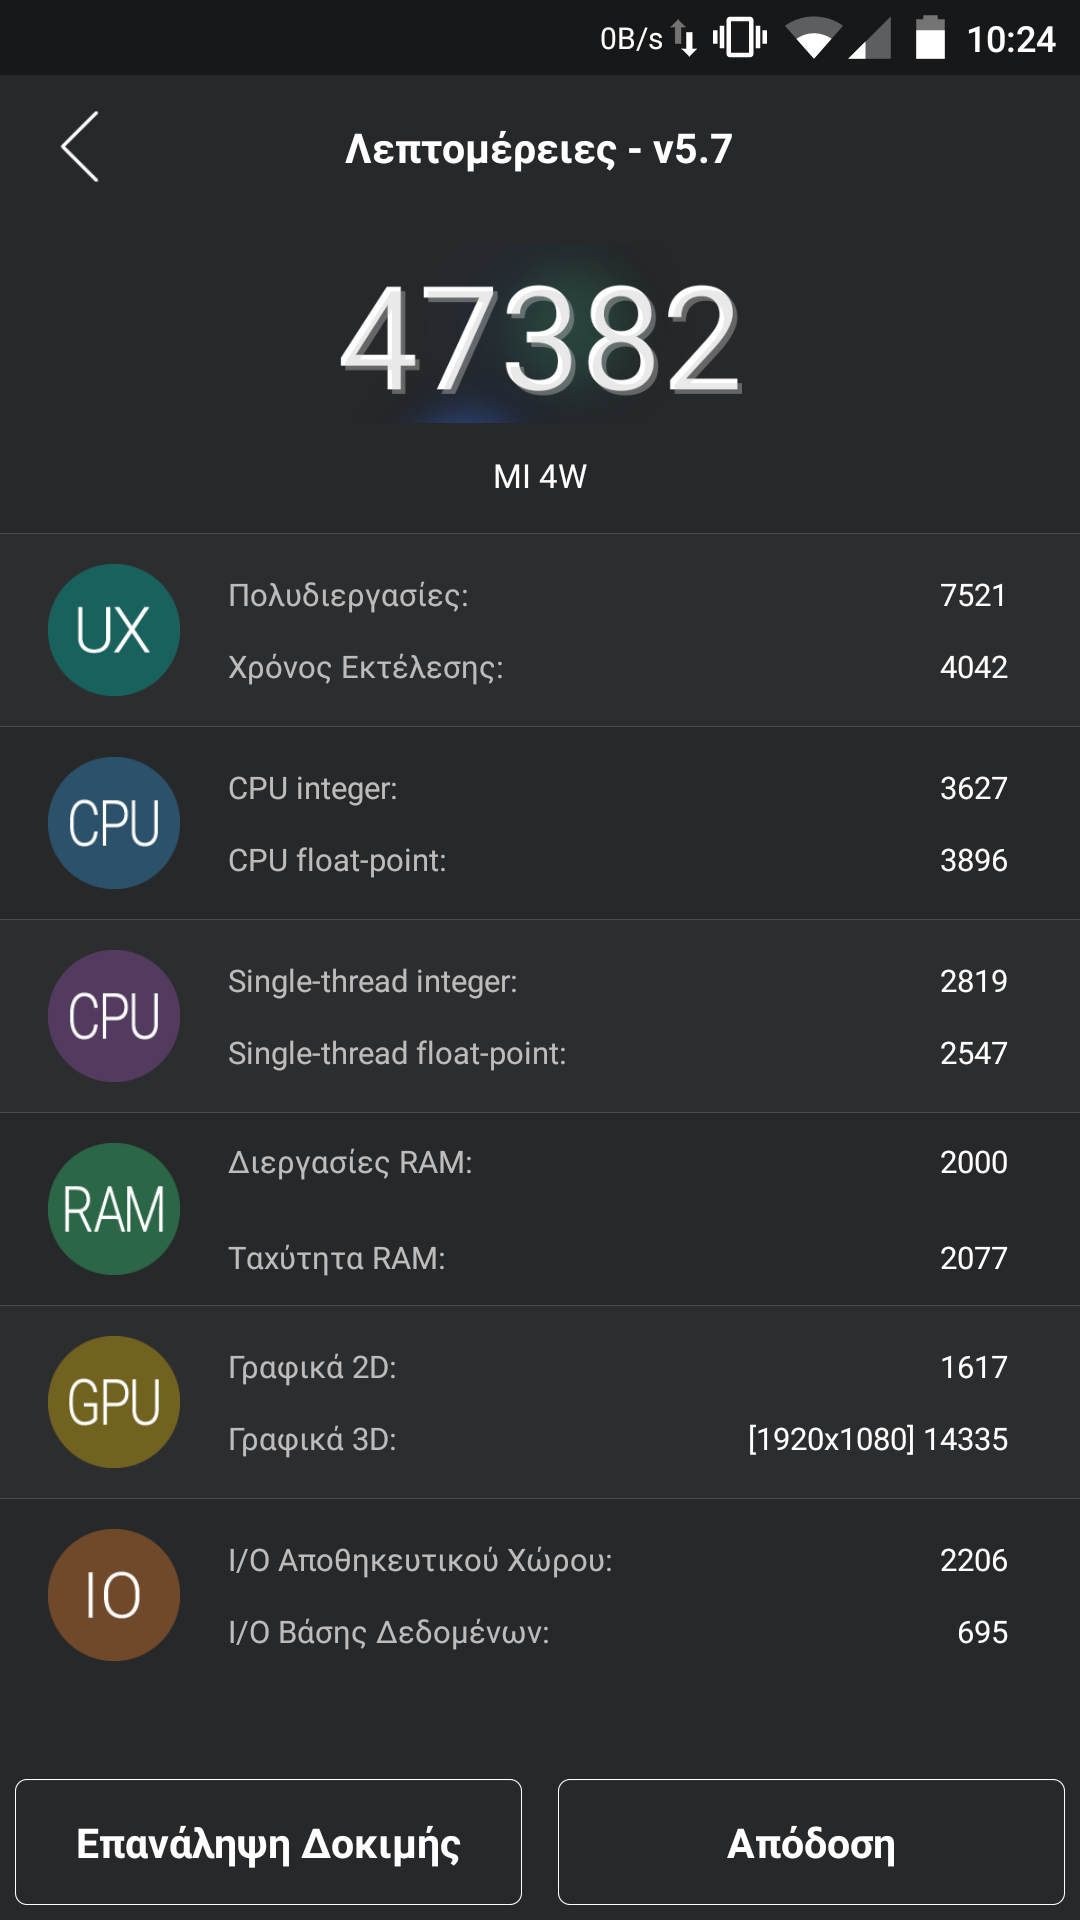1080x1920 pixels.
Task: Select the Ταχύτητα RAM score row
Action: 617,1258
